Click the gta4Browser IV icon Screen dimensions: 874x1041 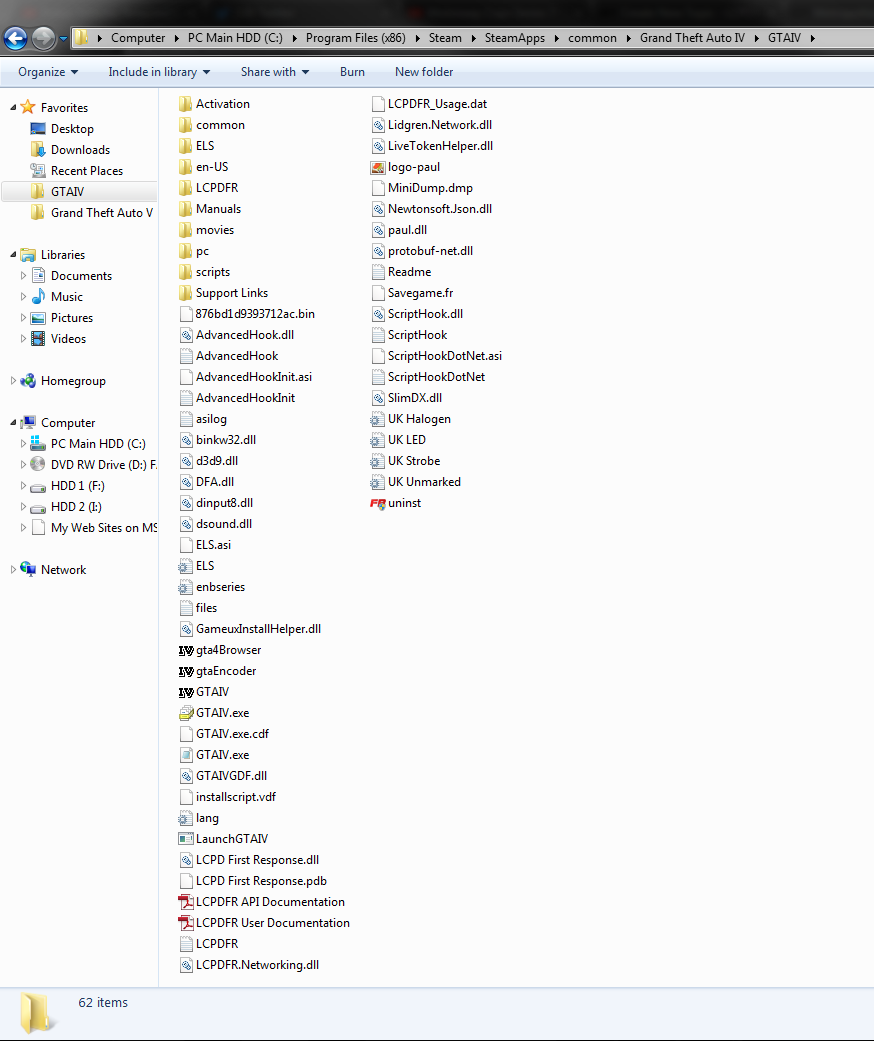186,651
